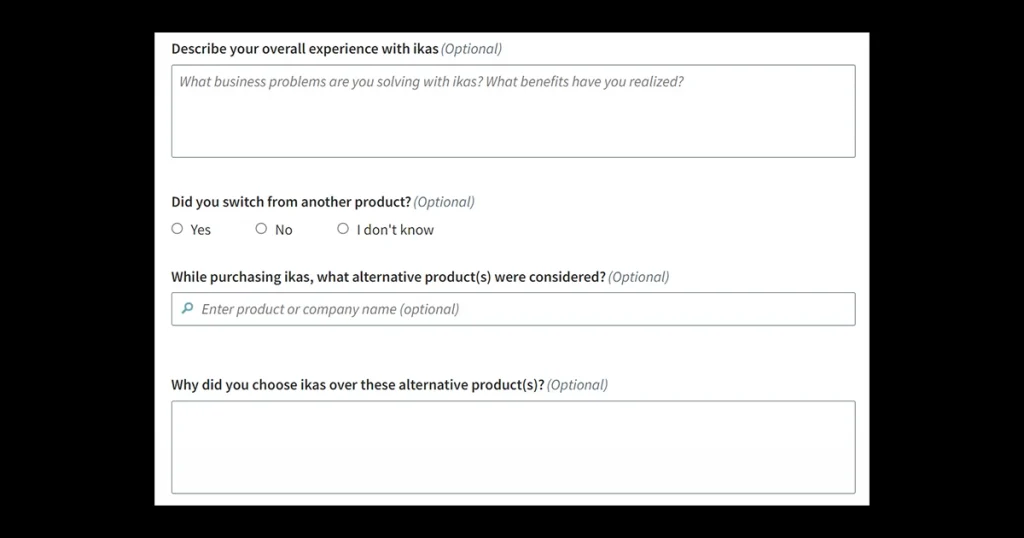
Task: Click the 'Why did you choose ikas' label
Action: [358, 385]
